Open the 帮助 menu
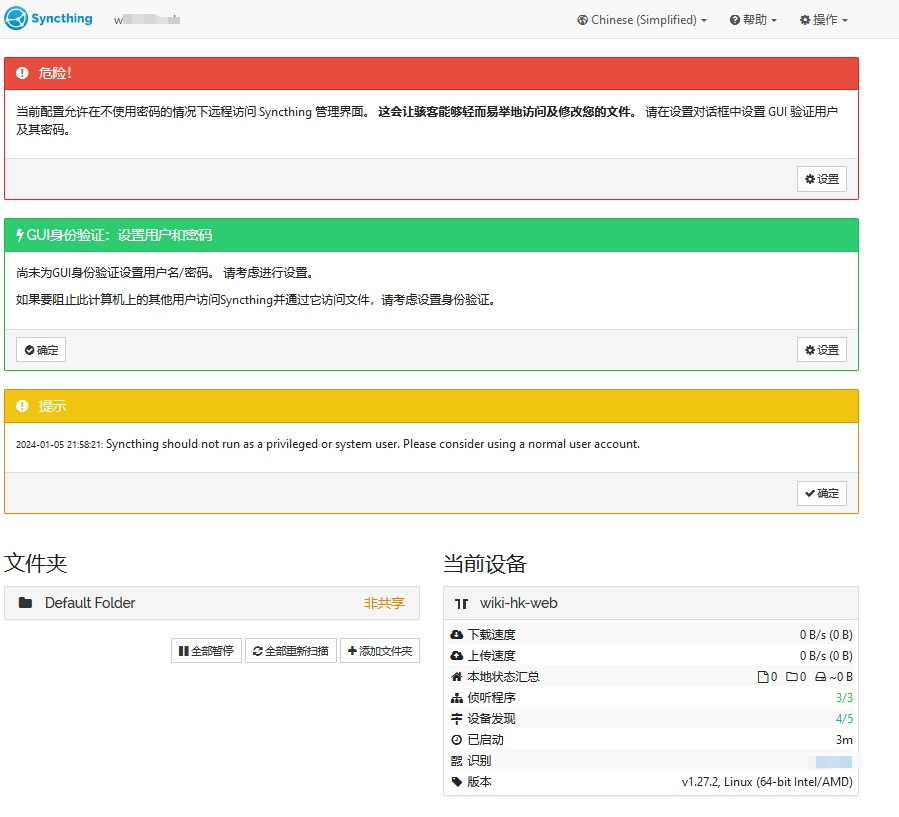The width and height of the screenshot is (899, 817). [753, 19]
